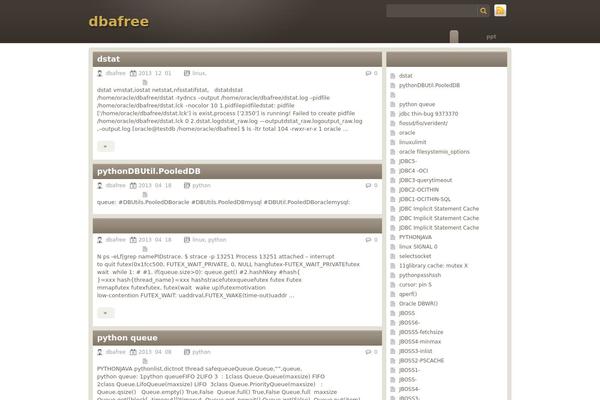Open sidebar link JBOSS5-fetchsize
The width and height of the screenshot is (600, 400).
click(421, 332)
